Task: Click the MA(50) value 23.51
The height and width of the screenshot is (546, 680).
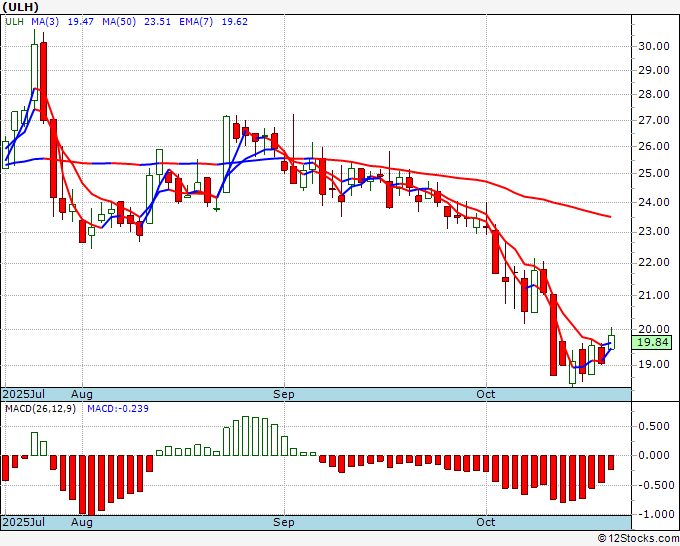Action: pos(157,22)
